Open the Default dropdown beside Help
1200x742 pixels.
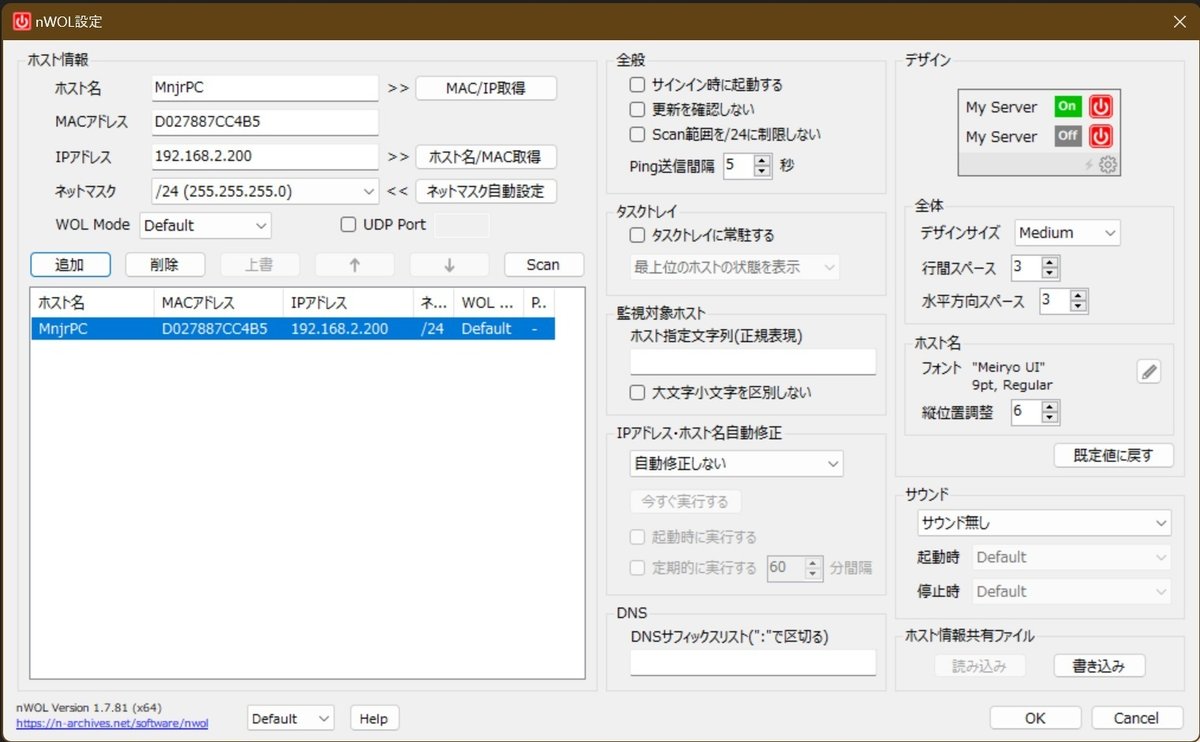pyautogui.click(x=291, y=718)
